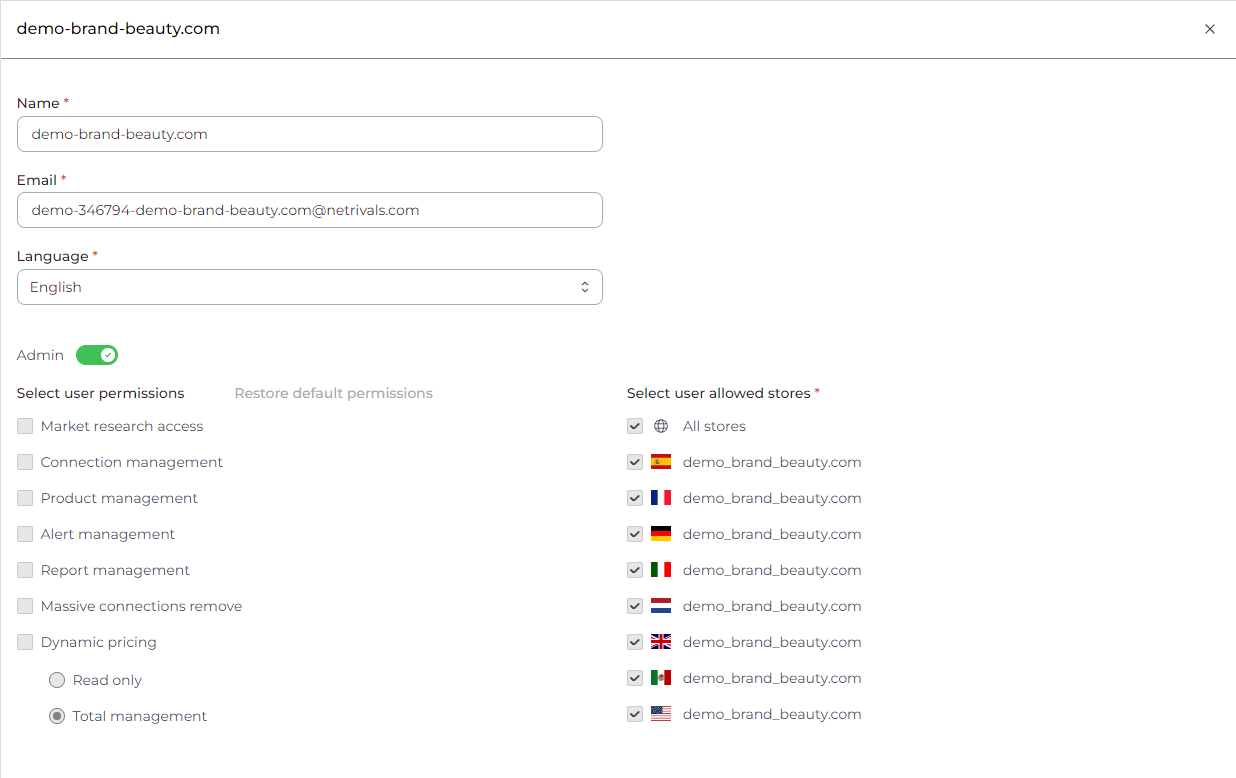Viewport: 1236px width, 778px height.
Task: Focus the Email input field
Action: (x=309, y=210)
